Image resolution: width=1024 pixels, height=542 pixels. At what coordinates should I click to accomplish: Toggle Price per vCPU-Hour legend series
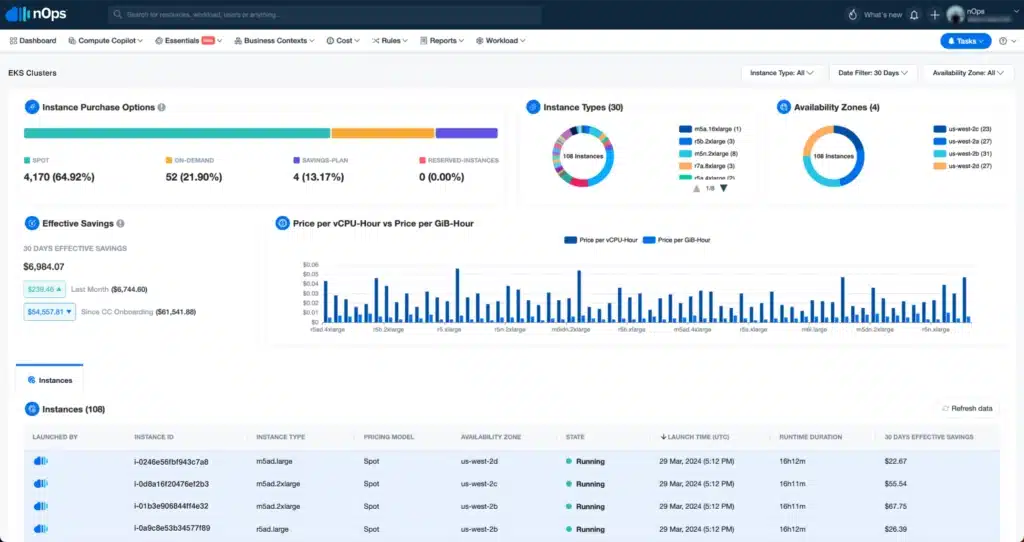601,240
